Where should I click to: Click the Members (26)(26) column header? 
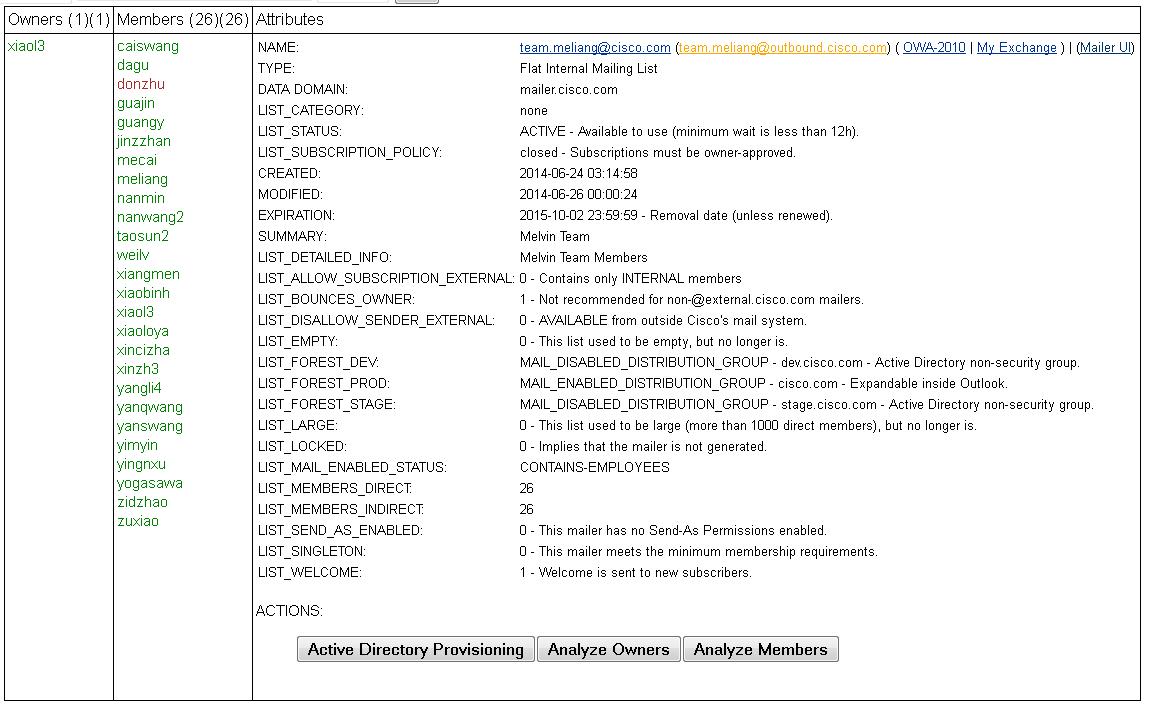[183, 20]
